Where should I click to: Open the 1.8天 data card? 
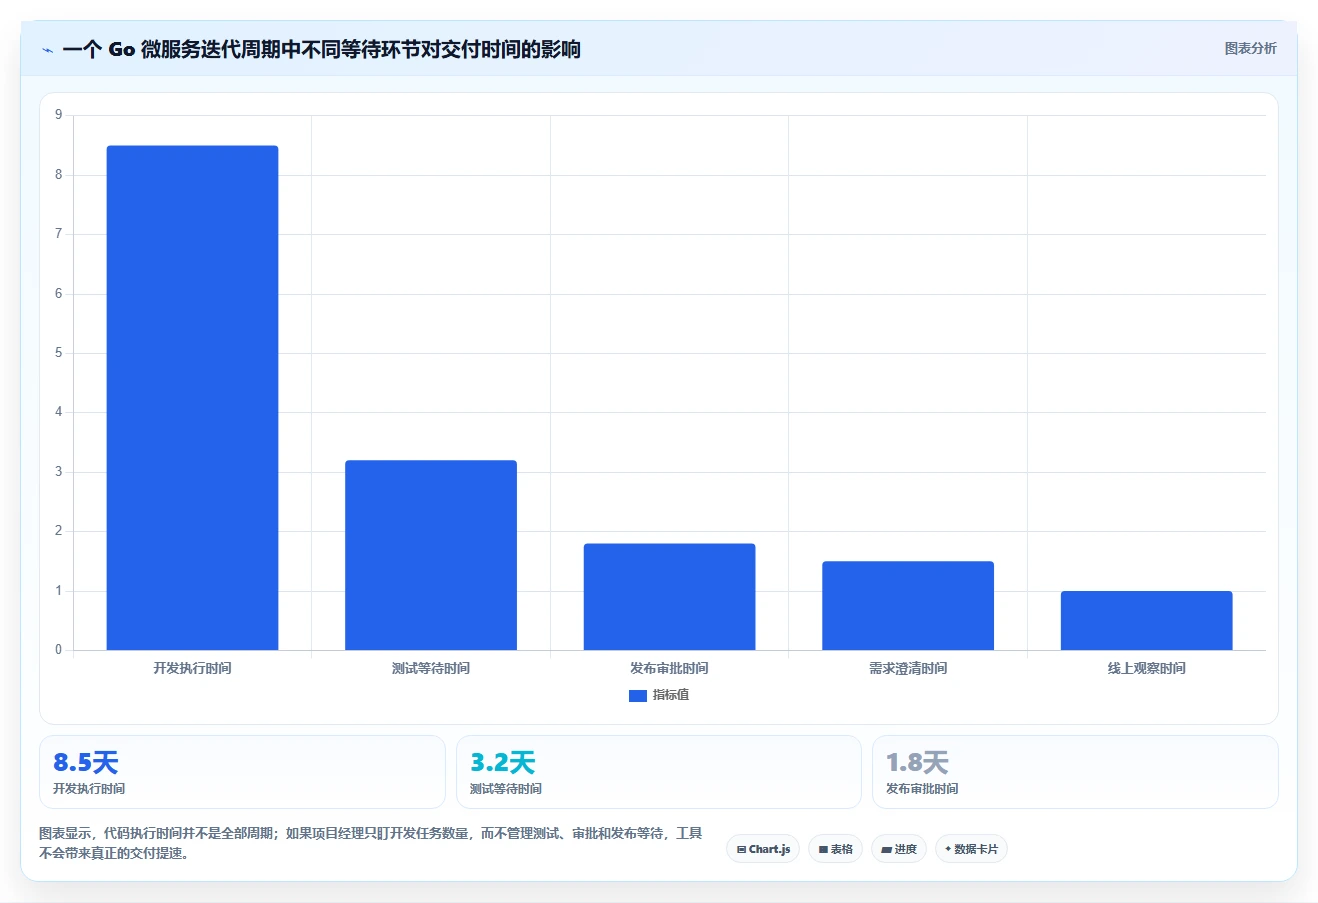1075,772
